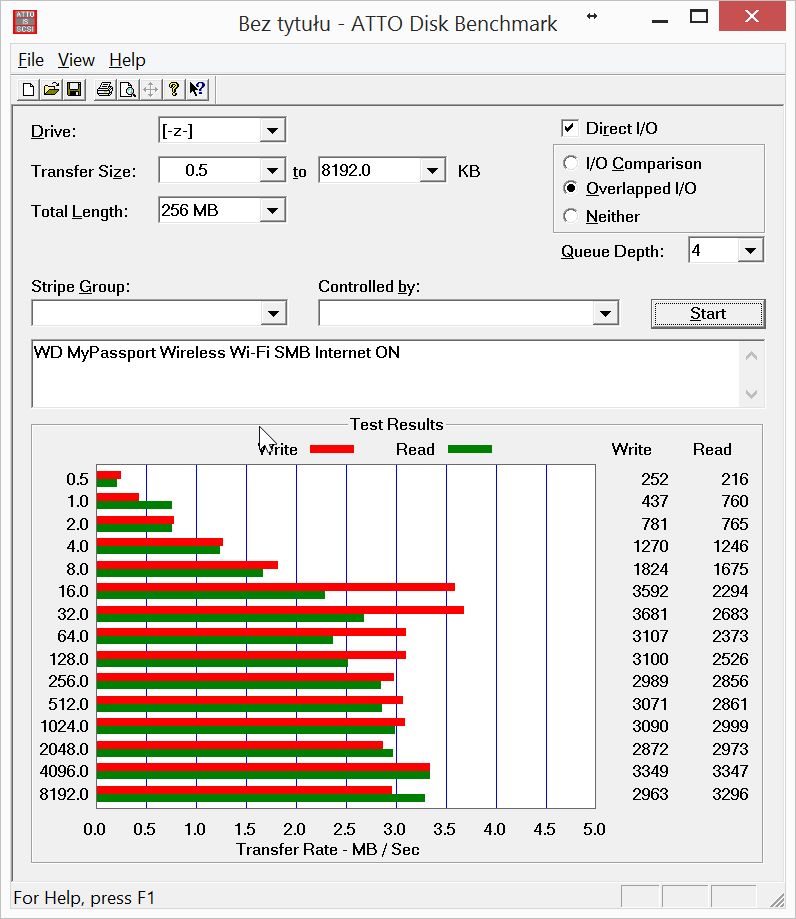Click the 'Transfer Rate - MB / Sec' axis label
The height and width of the screenshot is (919, 796).
pos(328,849)
